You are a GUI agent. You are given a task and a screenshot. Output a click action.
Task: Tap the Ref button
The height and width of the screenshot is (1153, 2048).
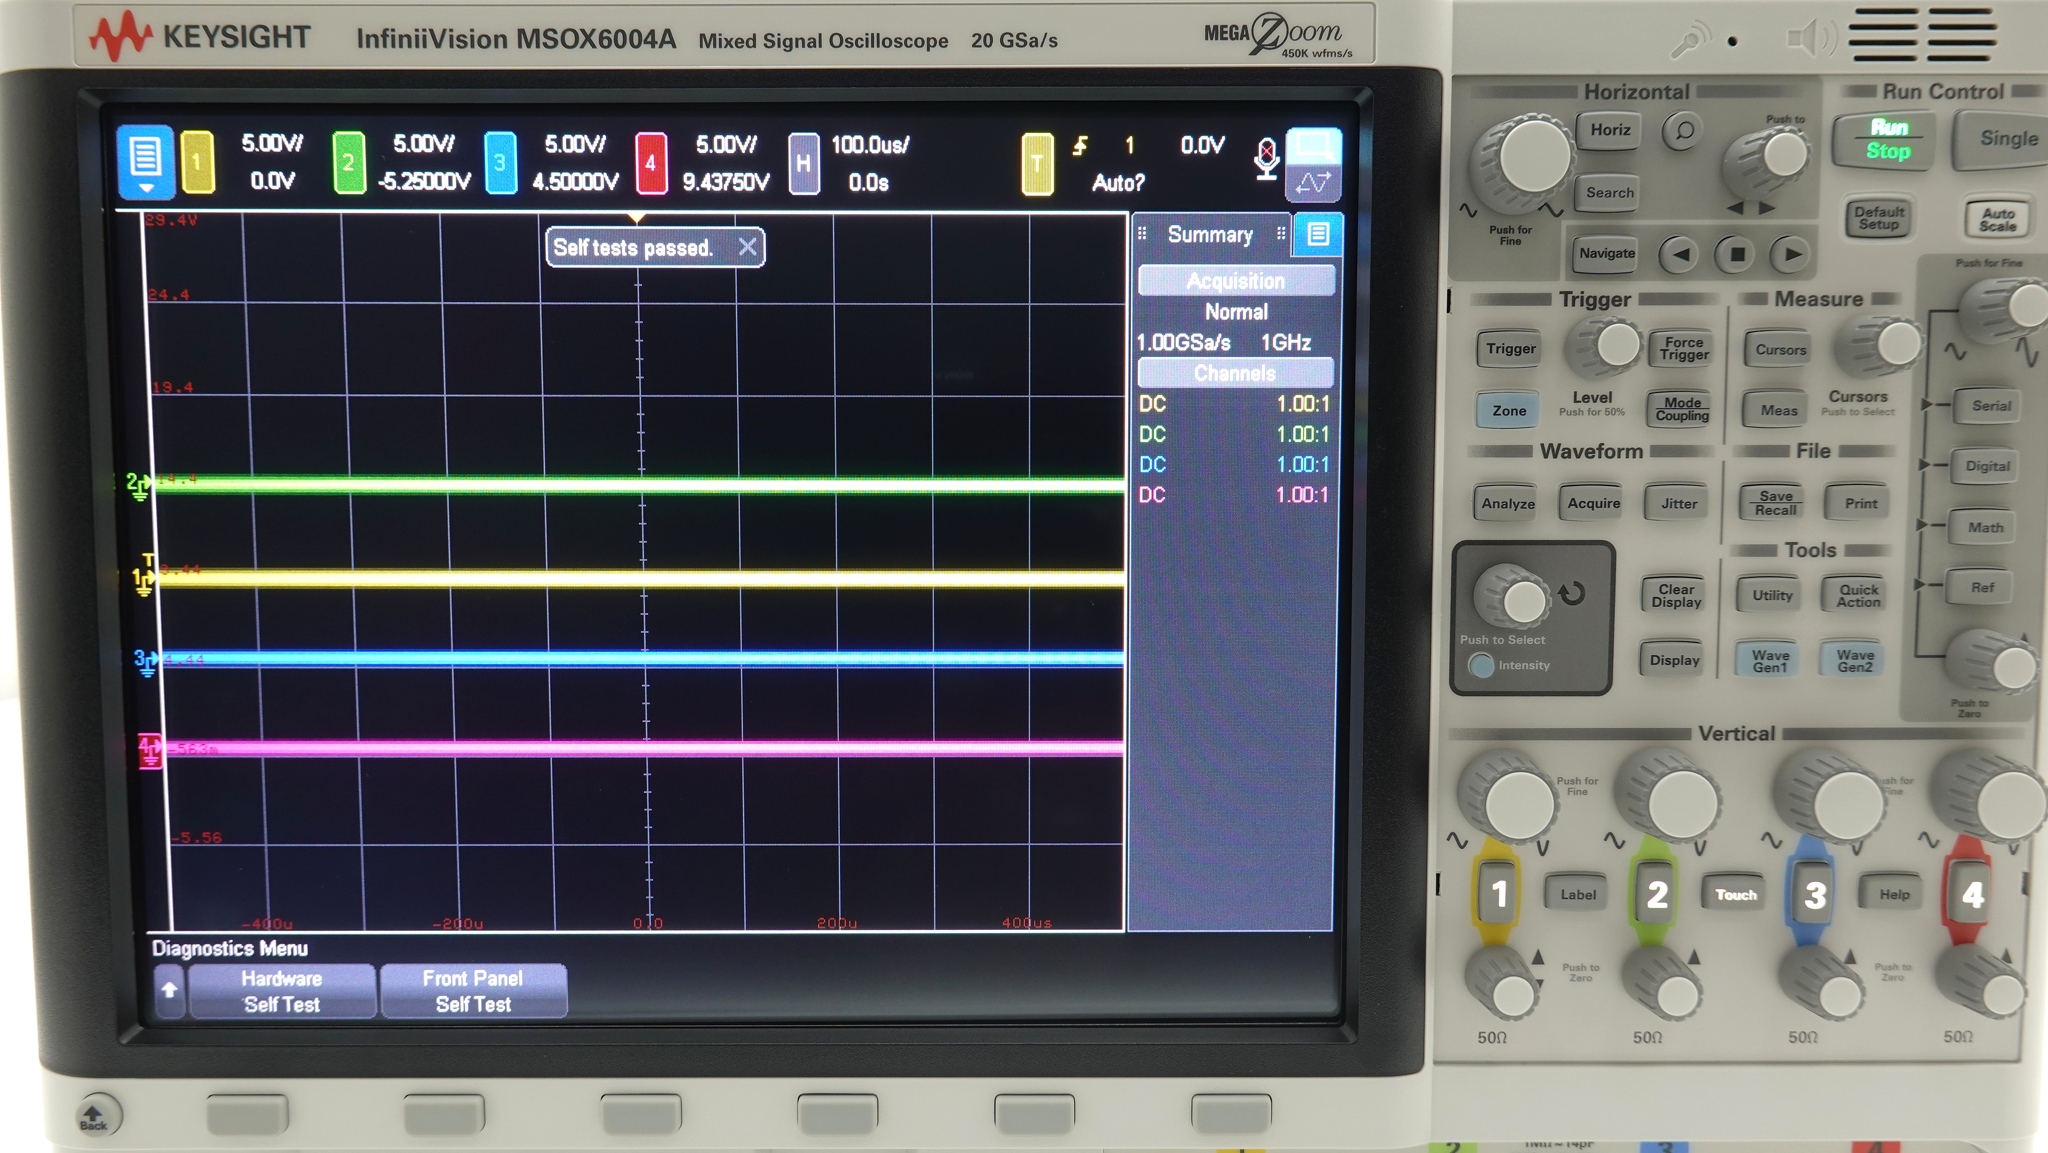(1982, 587)
